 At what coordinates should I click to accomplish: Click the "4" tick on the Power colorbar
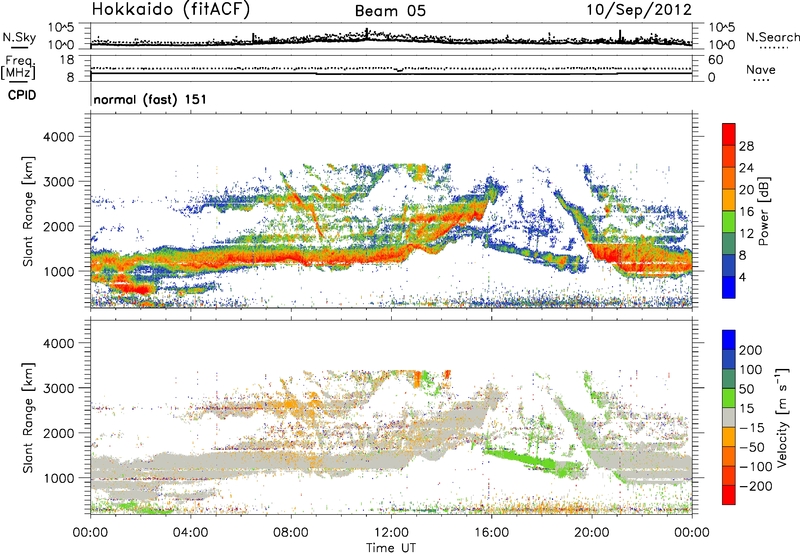(x=743, y=277)
